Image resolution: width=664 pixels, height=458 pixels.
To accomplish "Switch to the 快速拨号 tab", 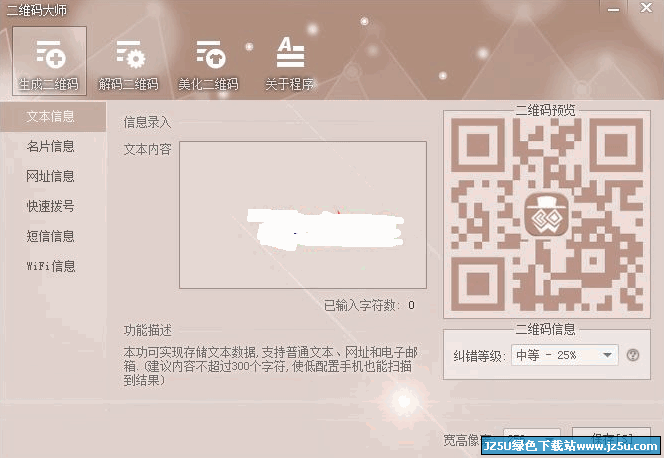I will pos(53,206).
